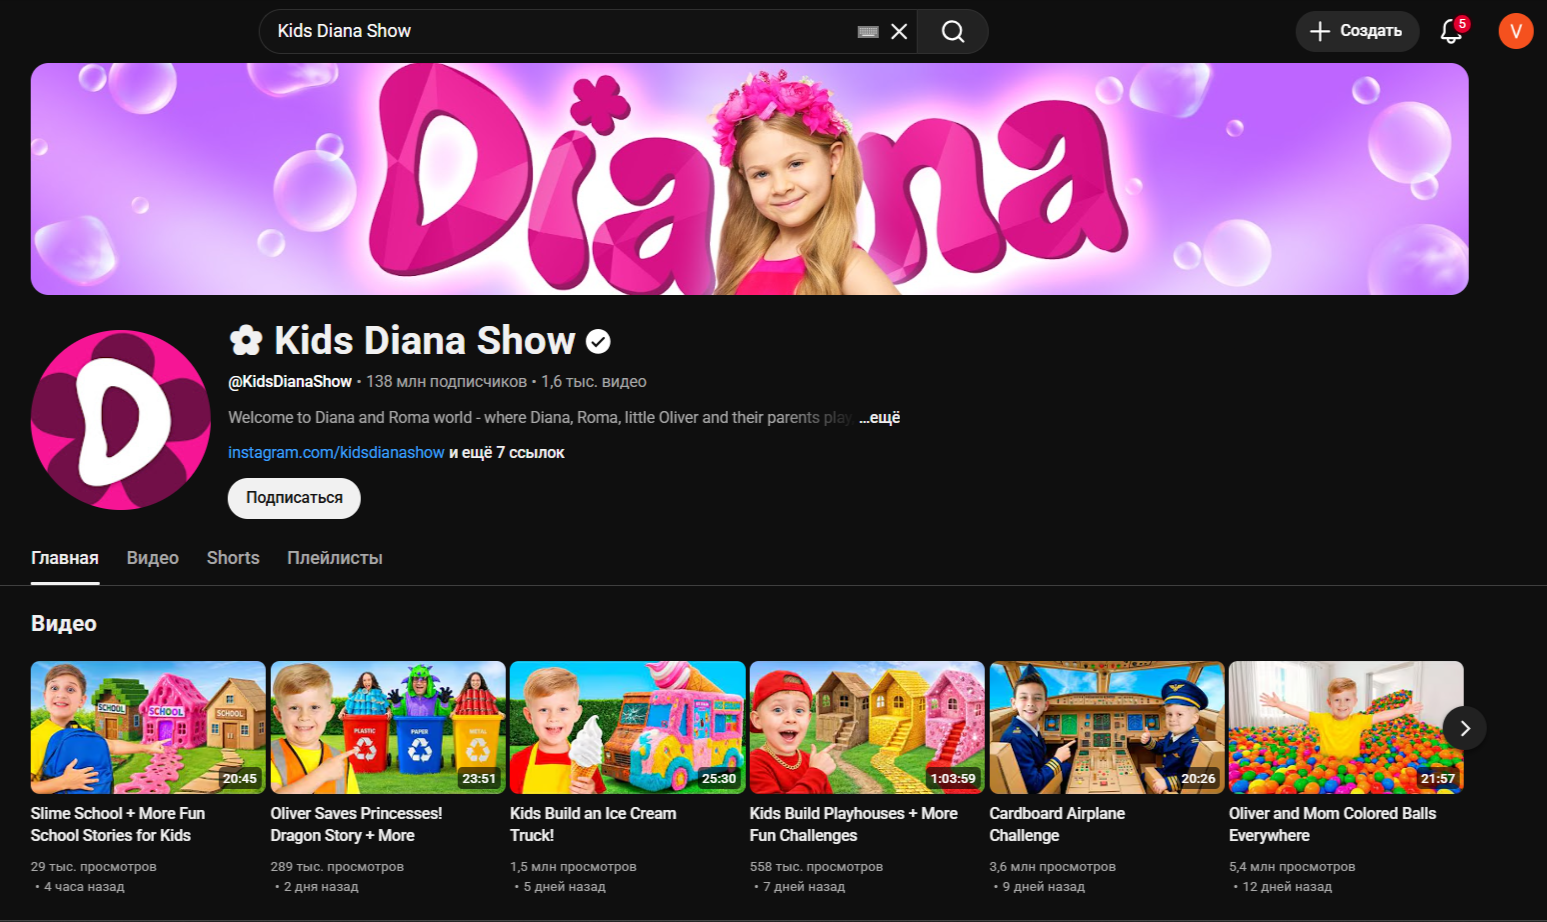Open the Slime School video thumbnail

point(148,727)
